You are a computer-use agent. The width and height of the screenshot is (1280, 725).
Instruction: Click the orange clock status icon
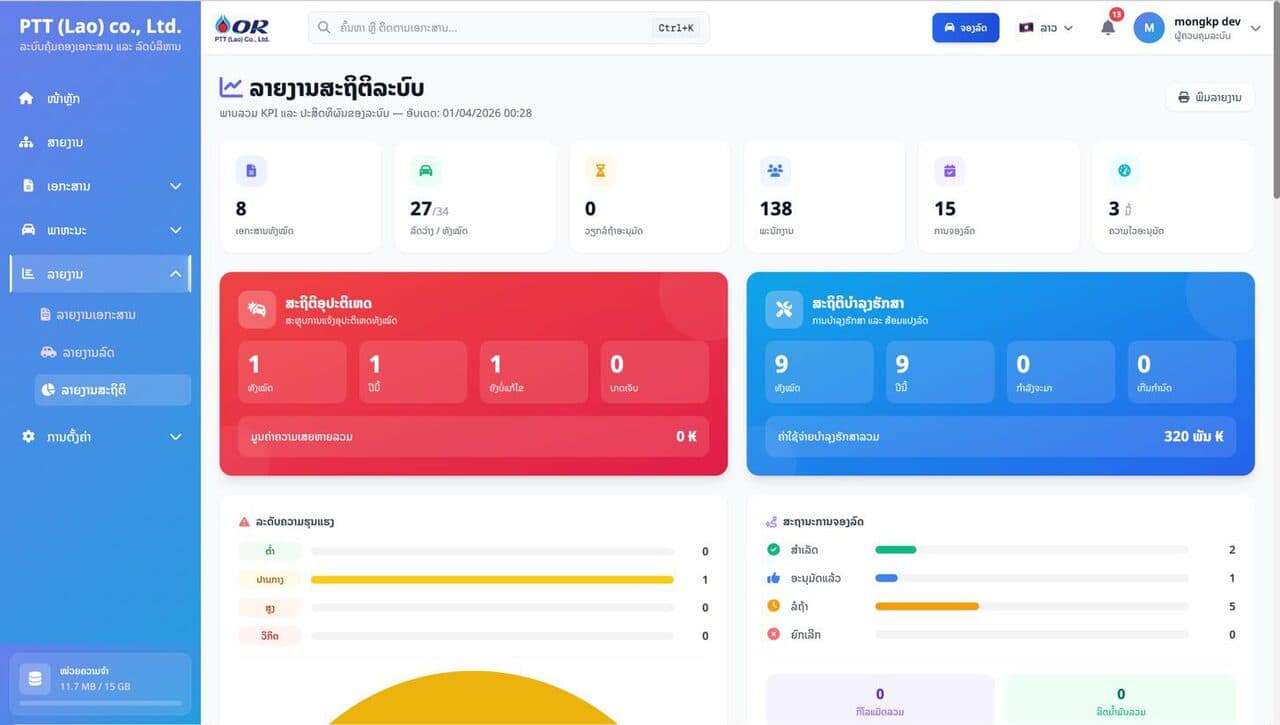tap(773, 606)
